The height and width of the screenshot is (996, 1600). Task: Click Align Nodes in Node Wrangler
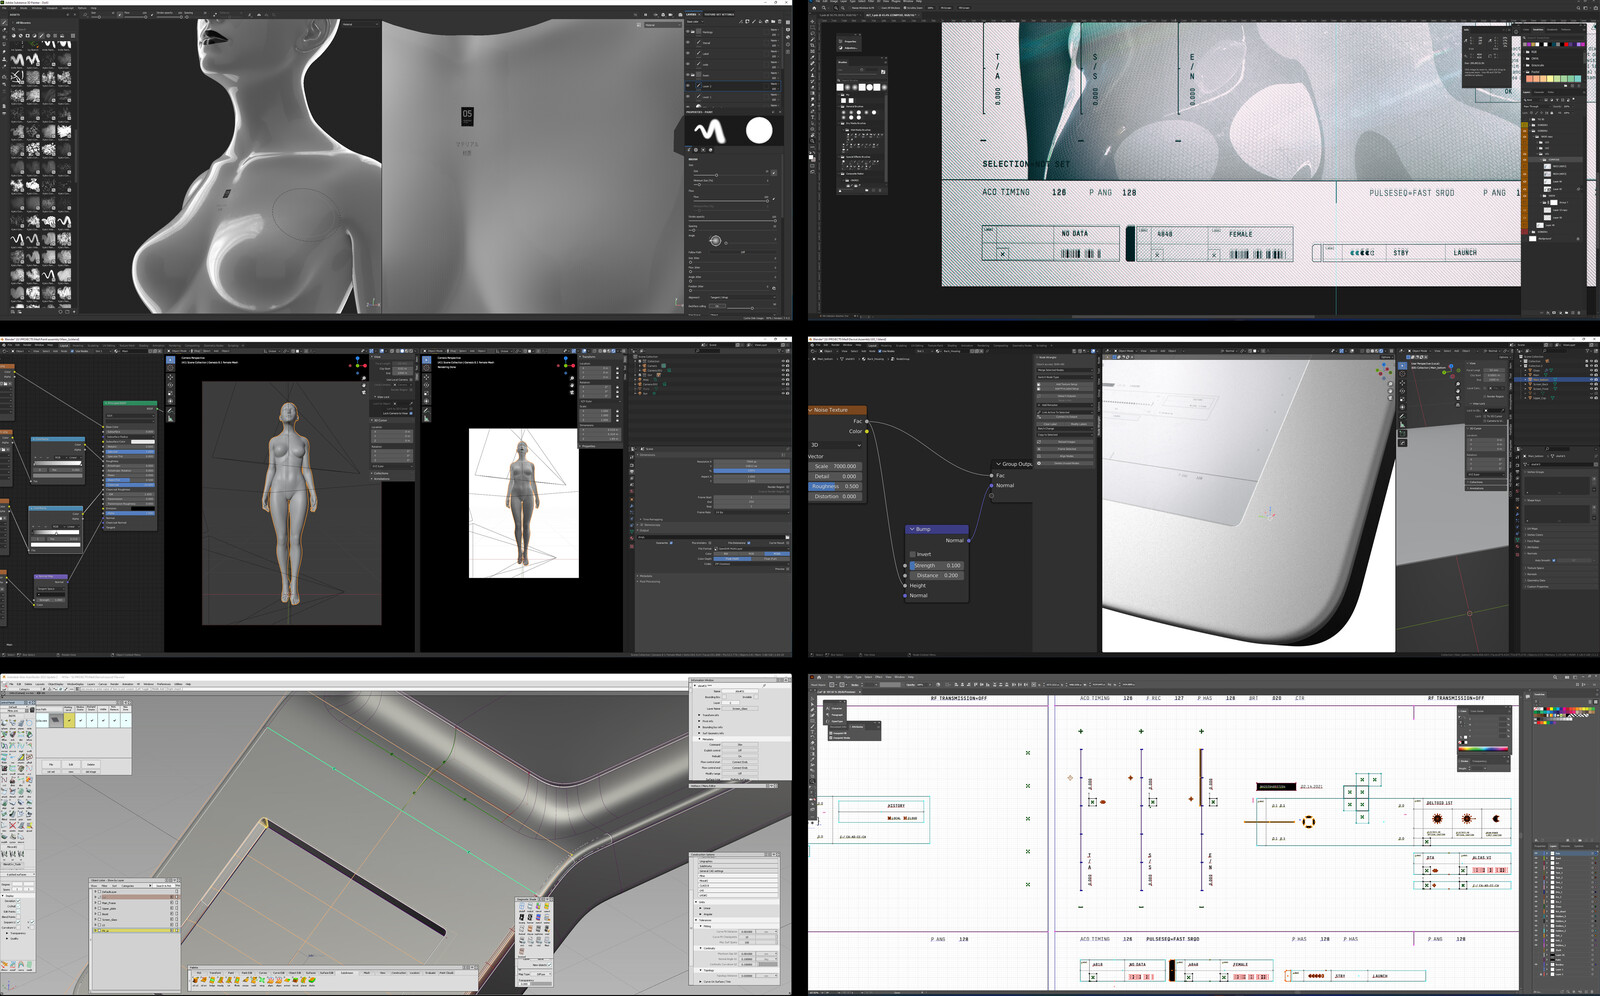tap(1065, 456)
